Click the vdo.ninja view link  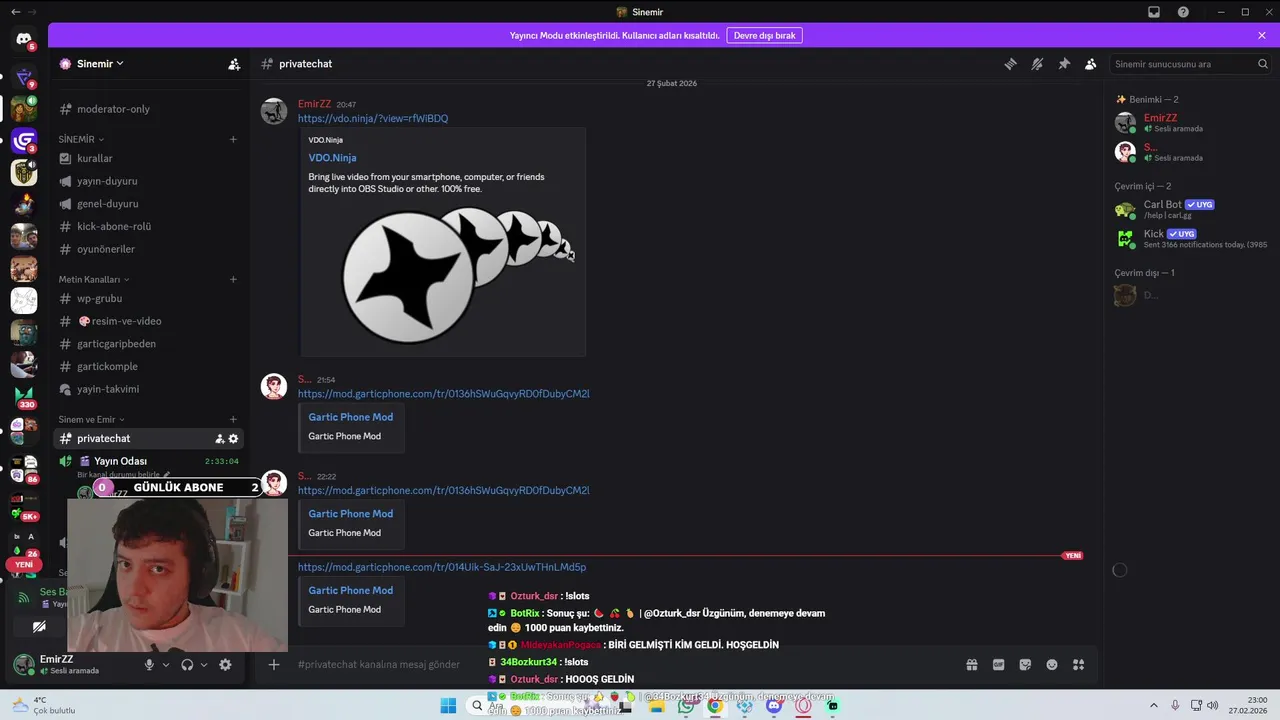click(x=373, y=118)
